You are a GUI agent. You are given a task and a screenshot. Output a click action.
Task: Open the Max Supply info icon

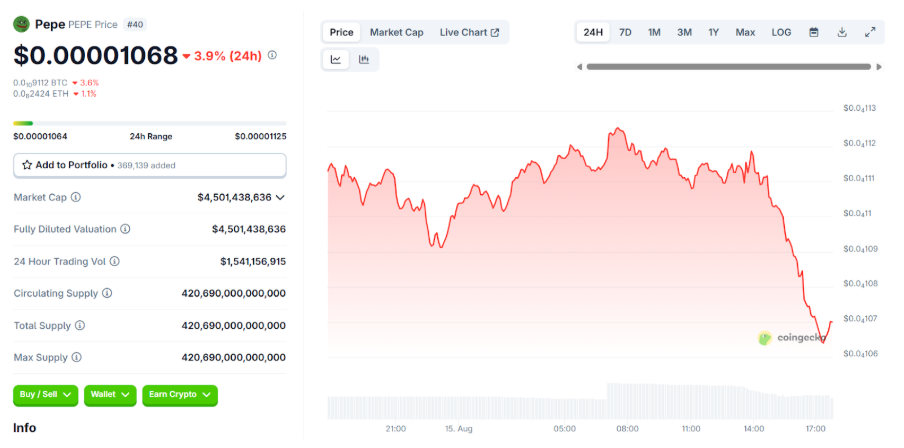pyautogui.click(x=77, y=357)
